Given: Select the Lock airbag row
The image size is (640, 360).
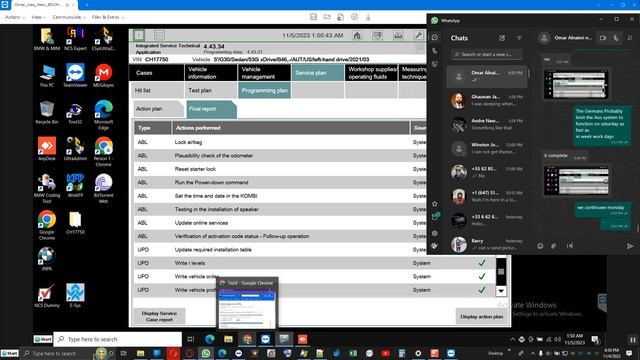Looking at the screenshot, I should pyautogui.click(x=314, y=142).
